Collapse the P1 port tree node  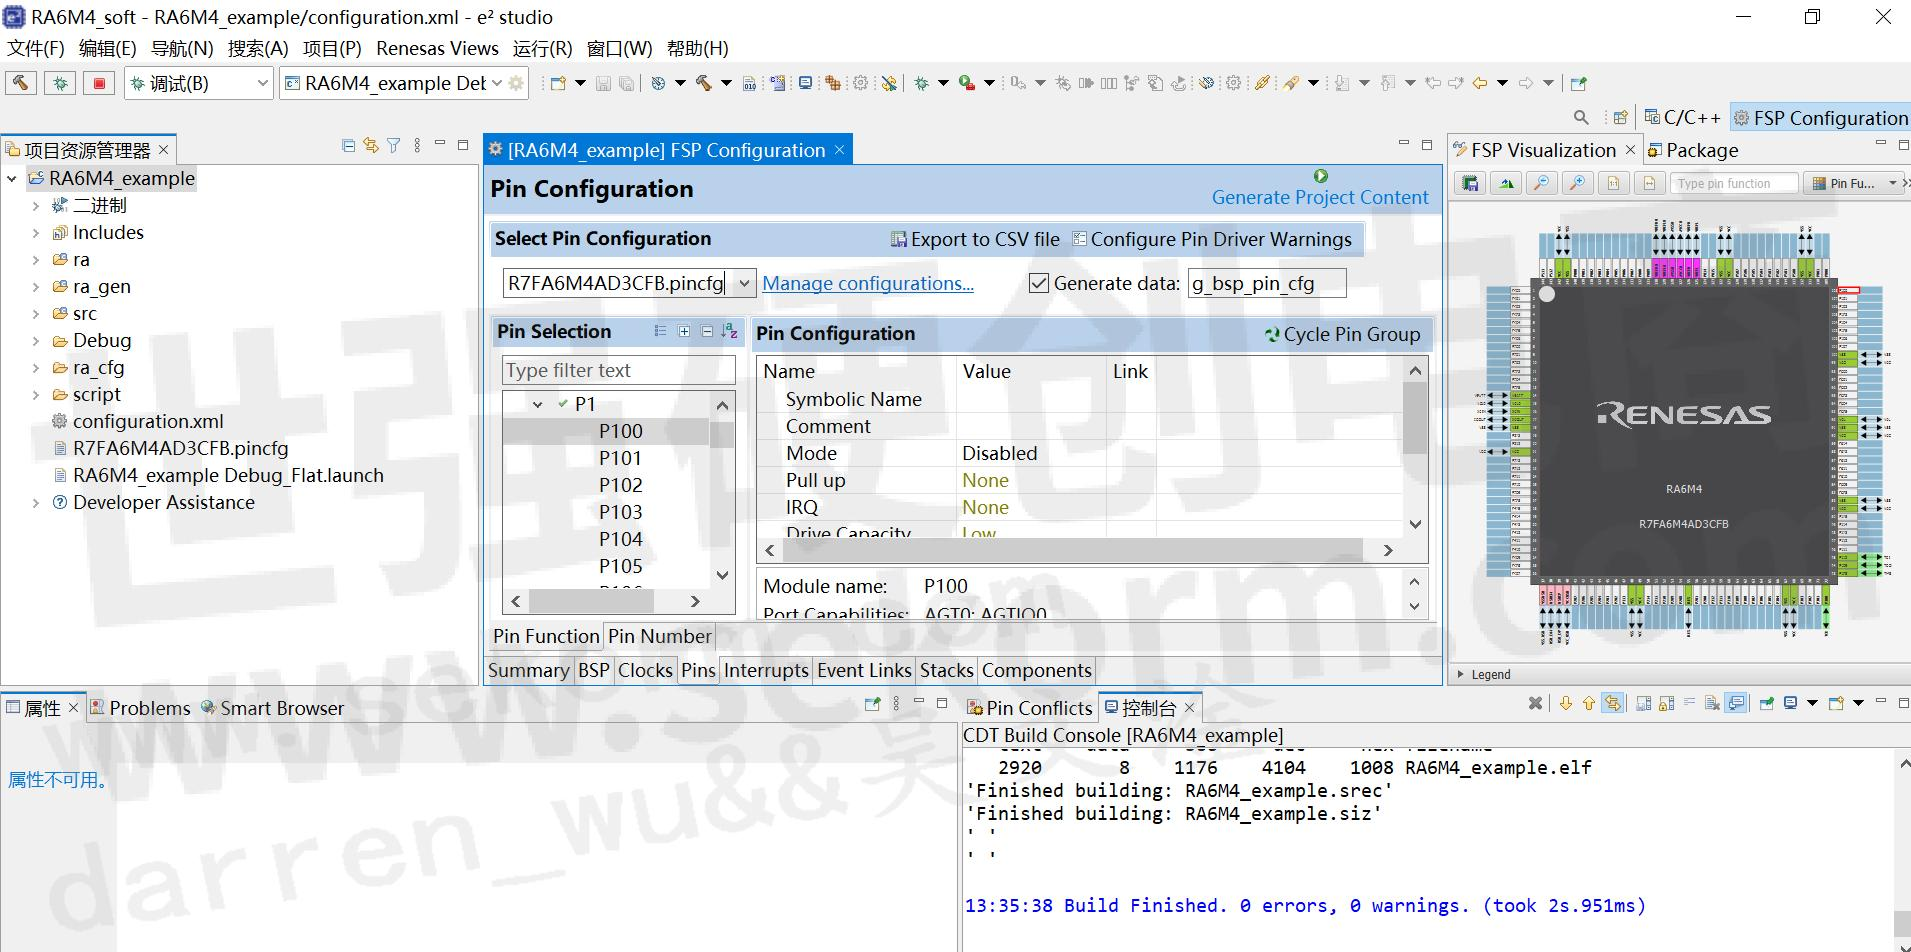click(537, 404)
